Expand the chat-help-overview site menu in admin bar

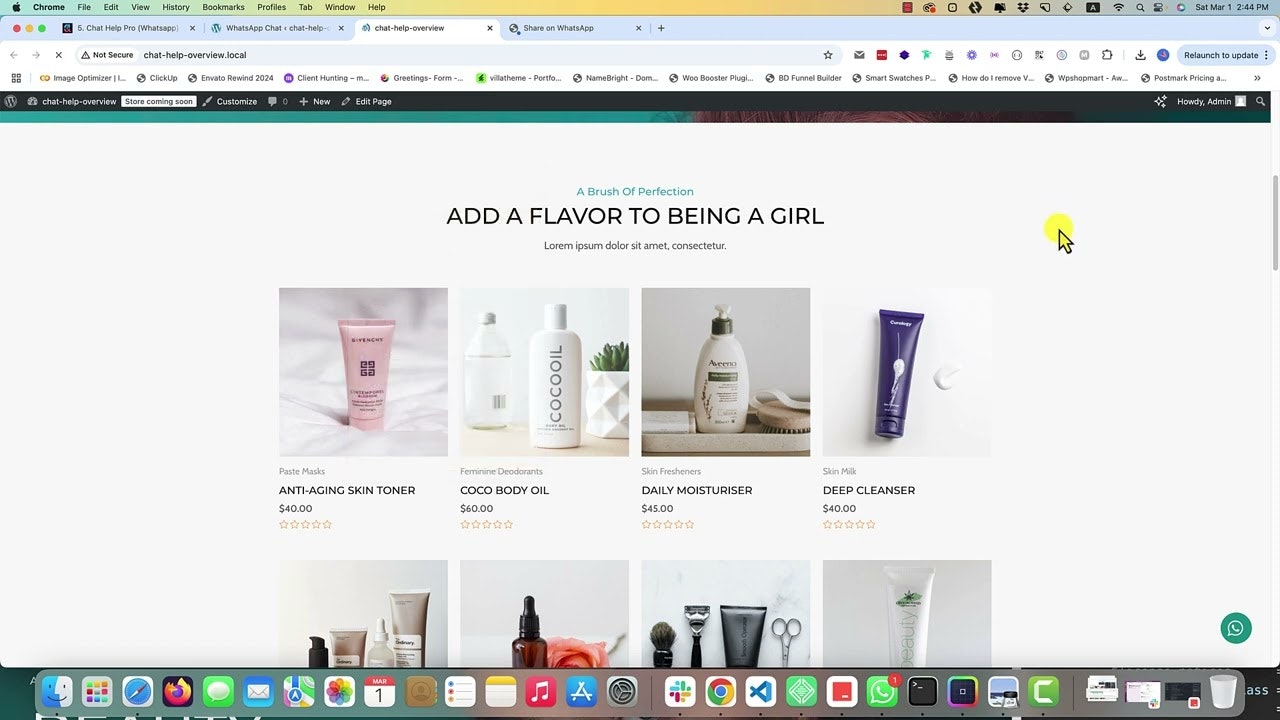[71, 101]
